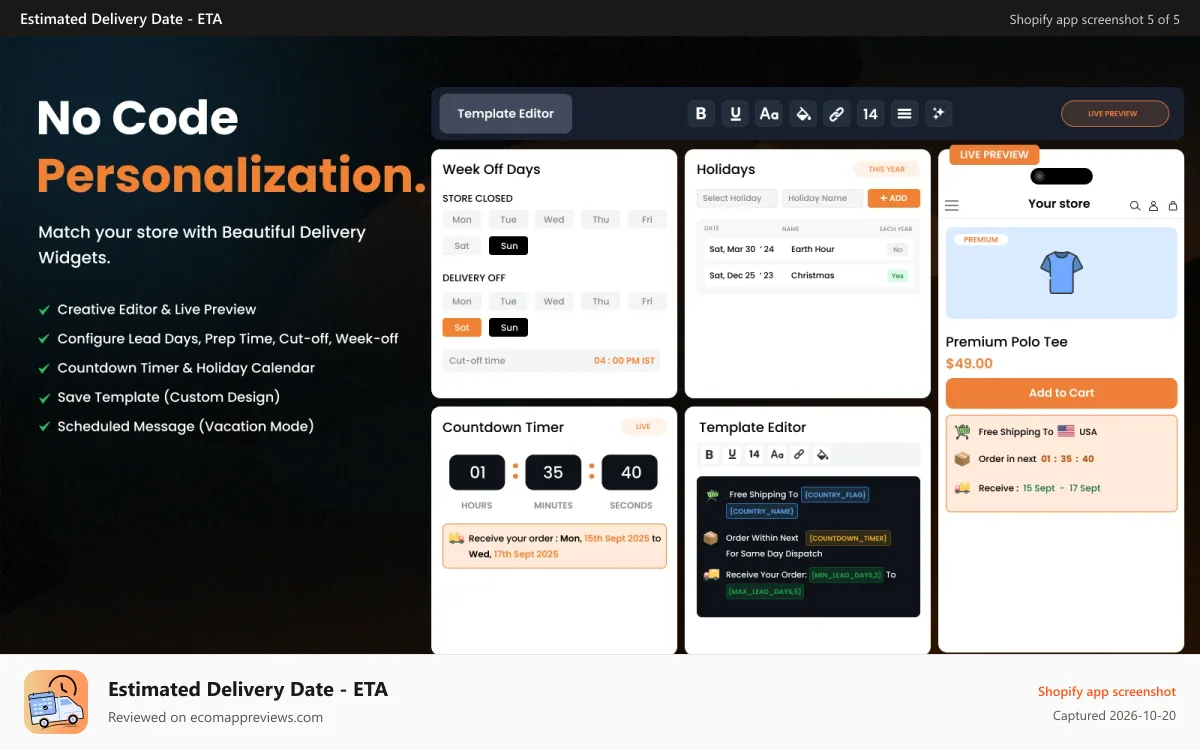
Task: Click search magnifier in store preview
Action: tap(1135, 206)
